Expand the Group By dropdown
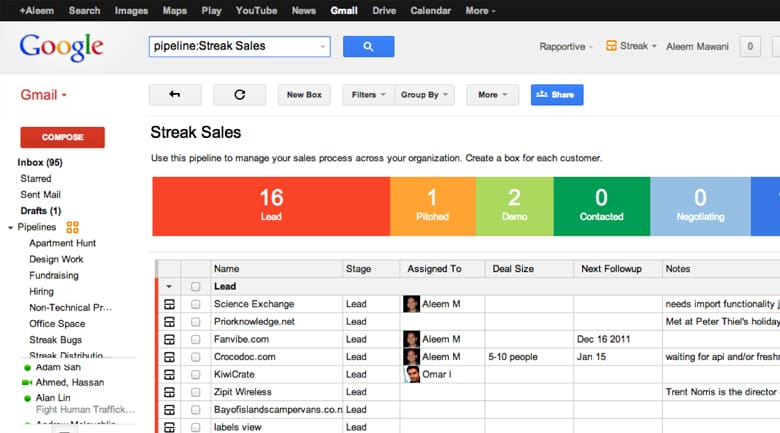This screenshot has width=780, height=433. tap(426, 95)
